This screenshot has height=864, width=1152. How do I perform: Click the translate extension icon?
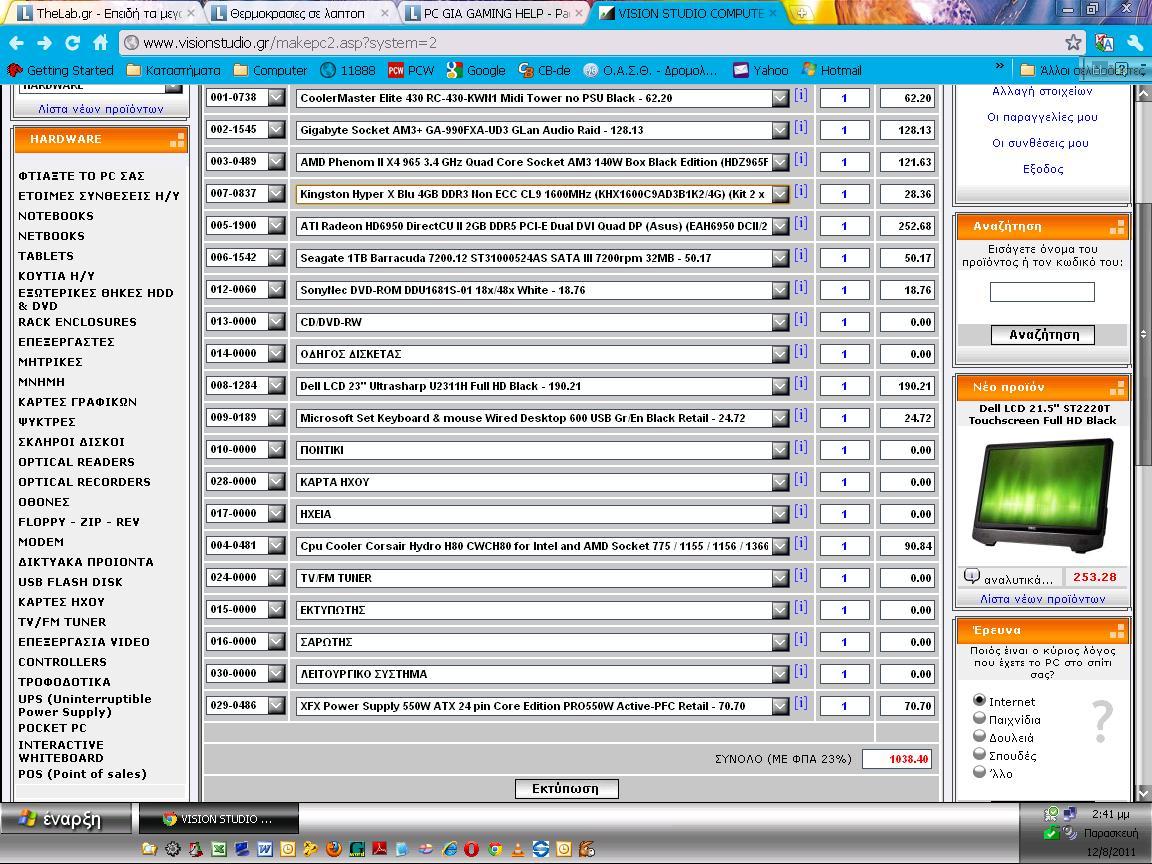(x=1104, y=43)
